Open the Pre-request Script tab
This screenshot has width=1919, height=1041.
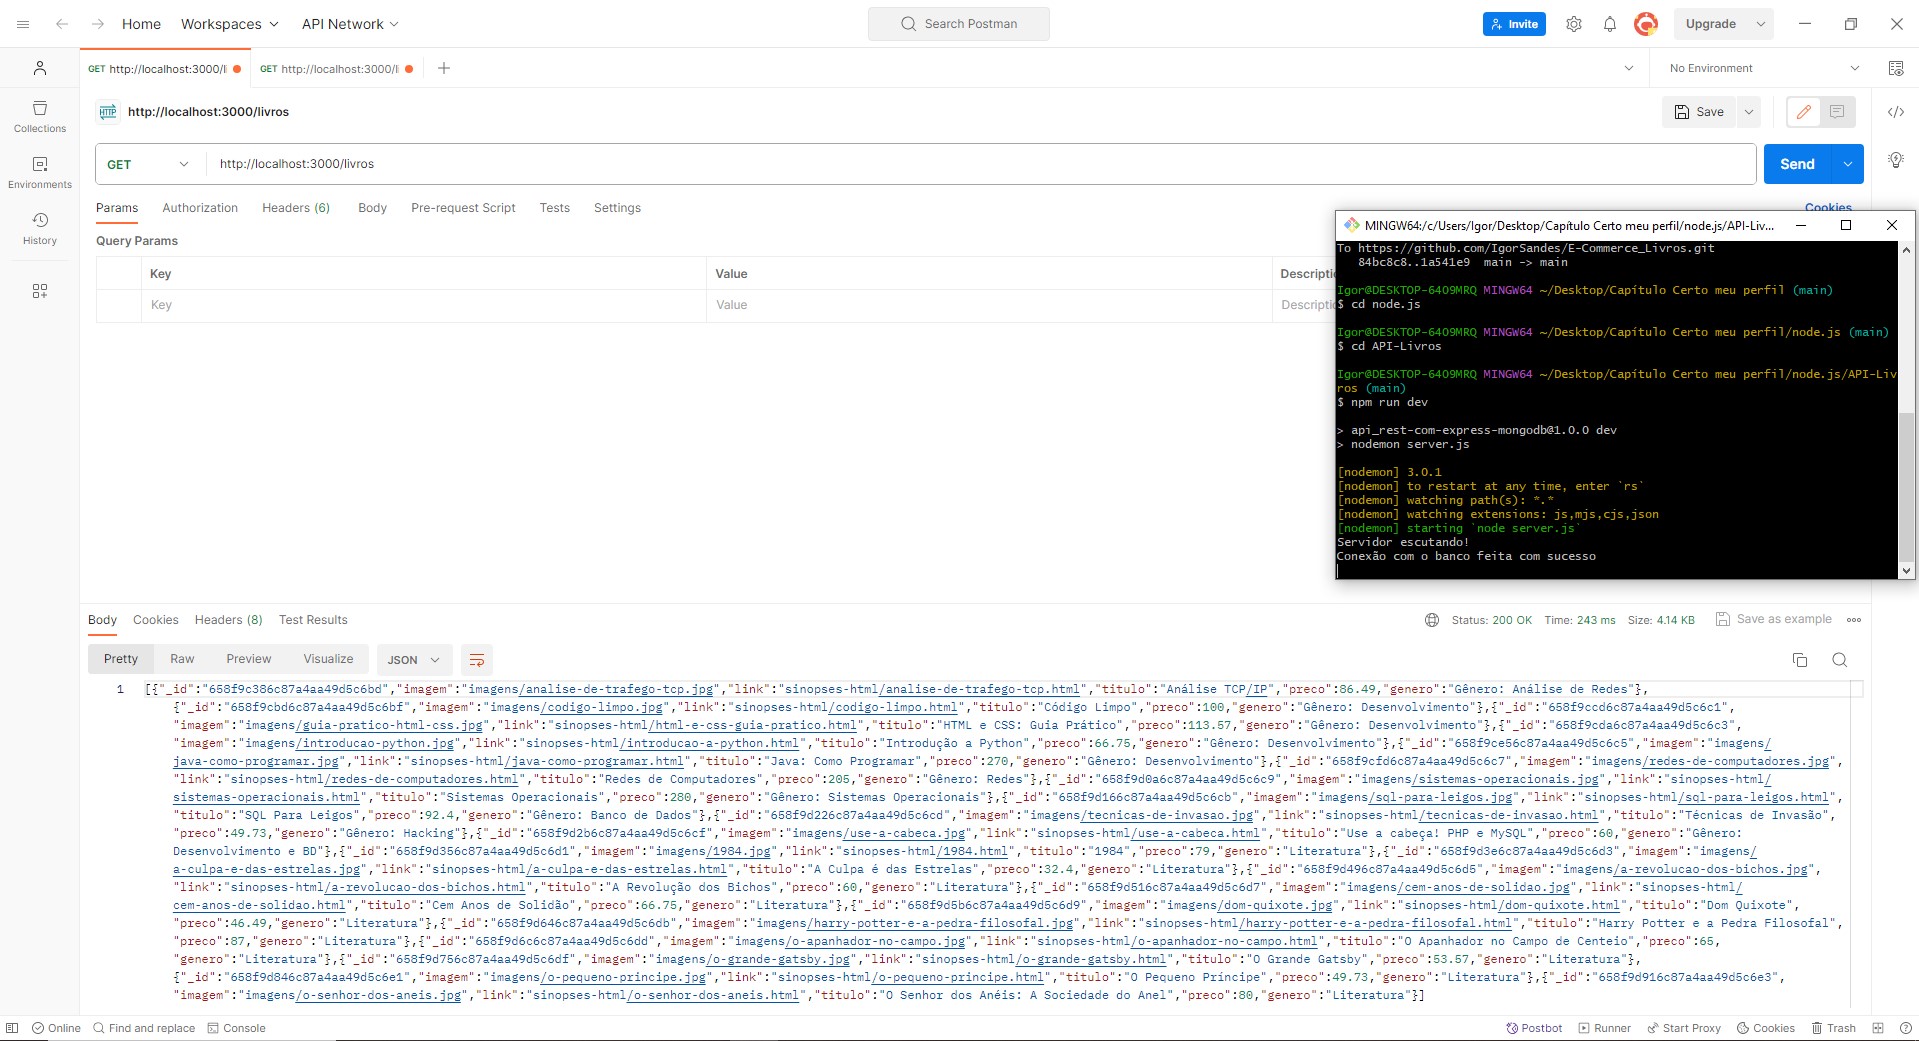(x=463, y=208)
